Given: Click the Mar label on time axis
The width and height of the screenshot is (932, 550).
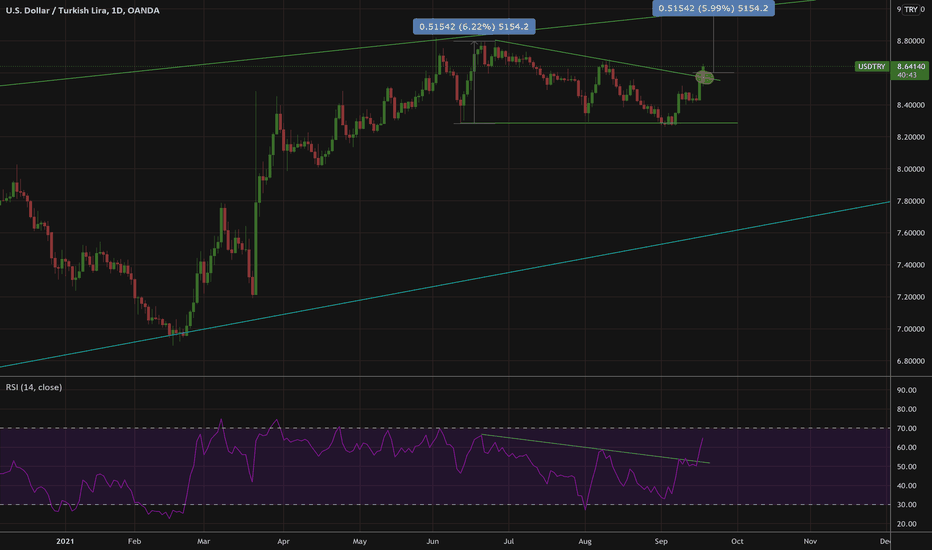Looking at the screenshot, I should (203, 541).
